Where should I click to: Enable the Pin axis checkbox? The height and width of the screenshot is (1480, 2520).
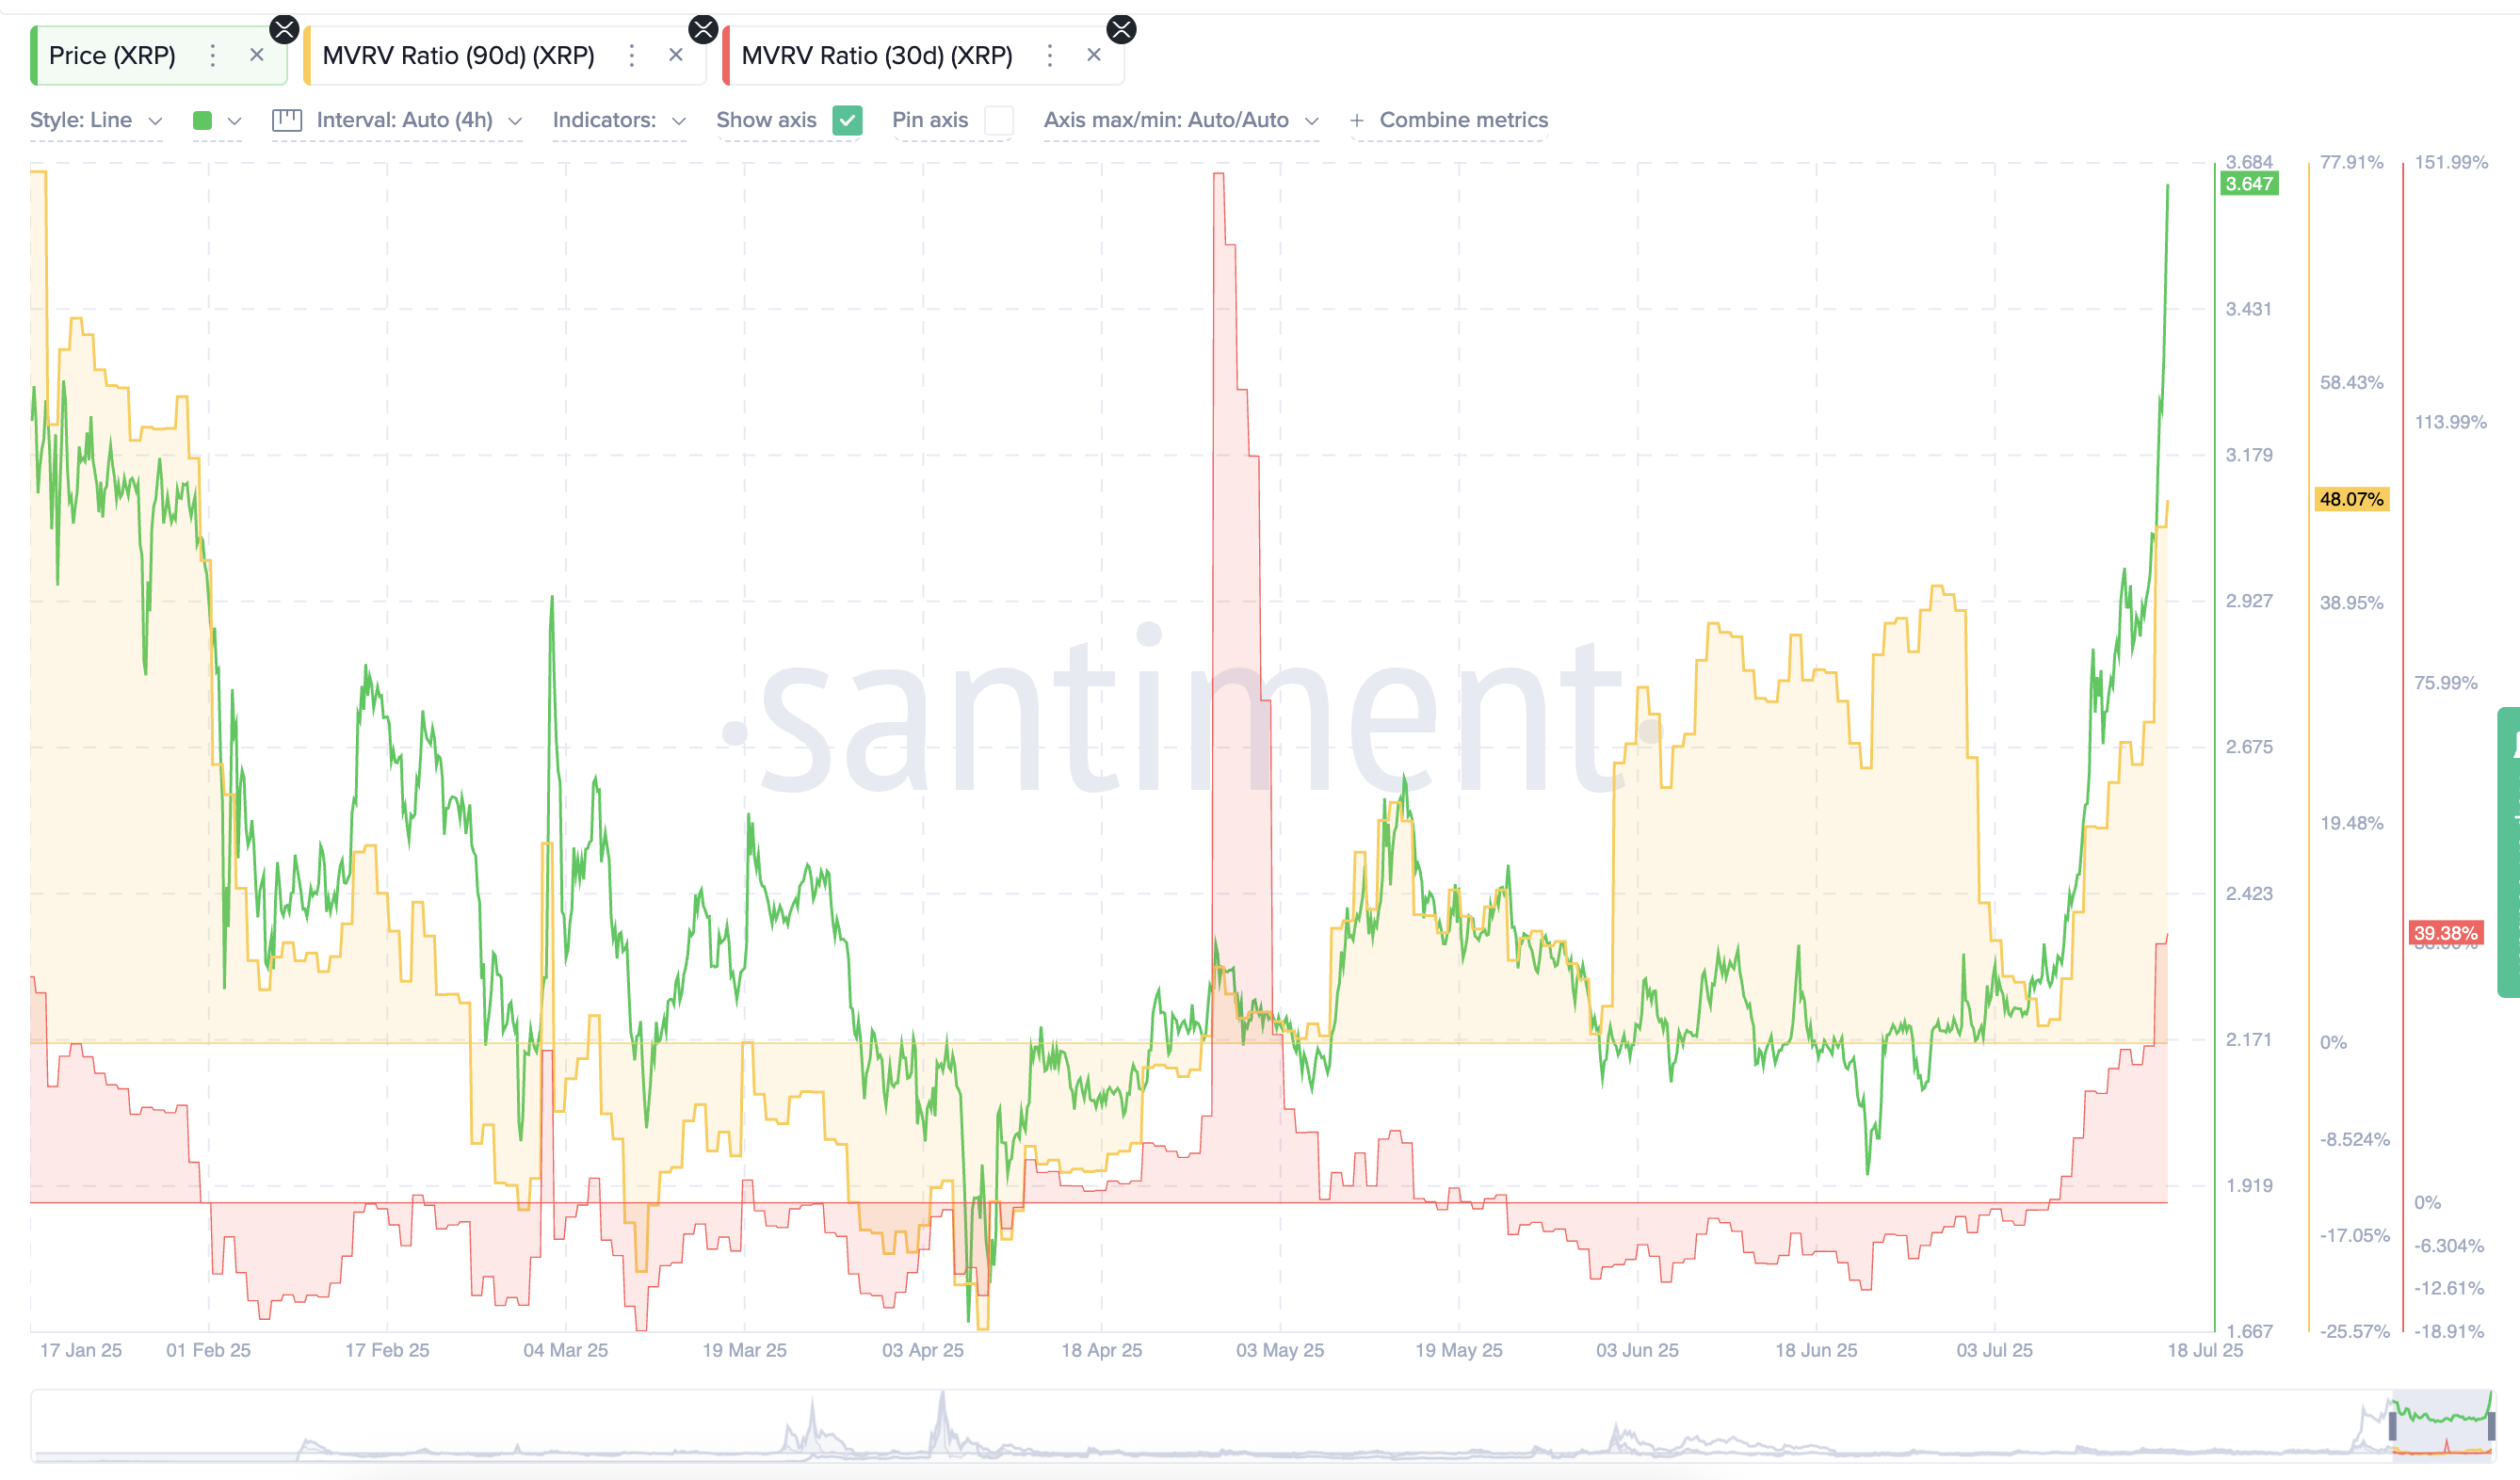[x=998, y=120]
